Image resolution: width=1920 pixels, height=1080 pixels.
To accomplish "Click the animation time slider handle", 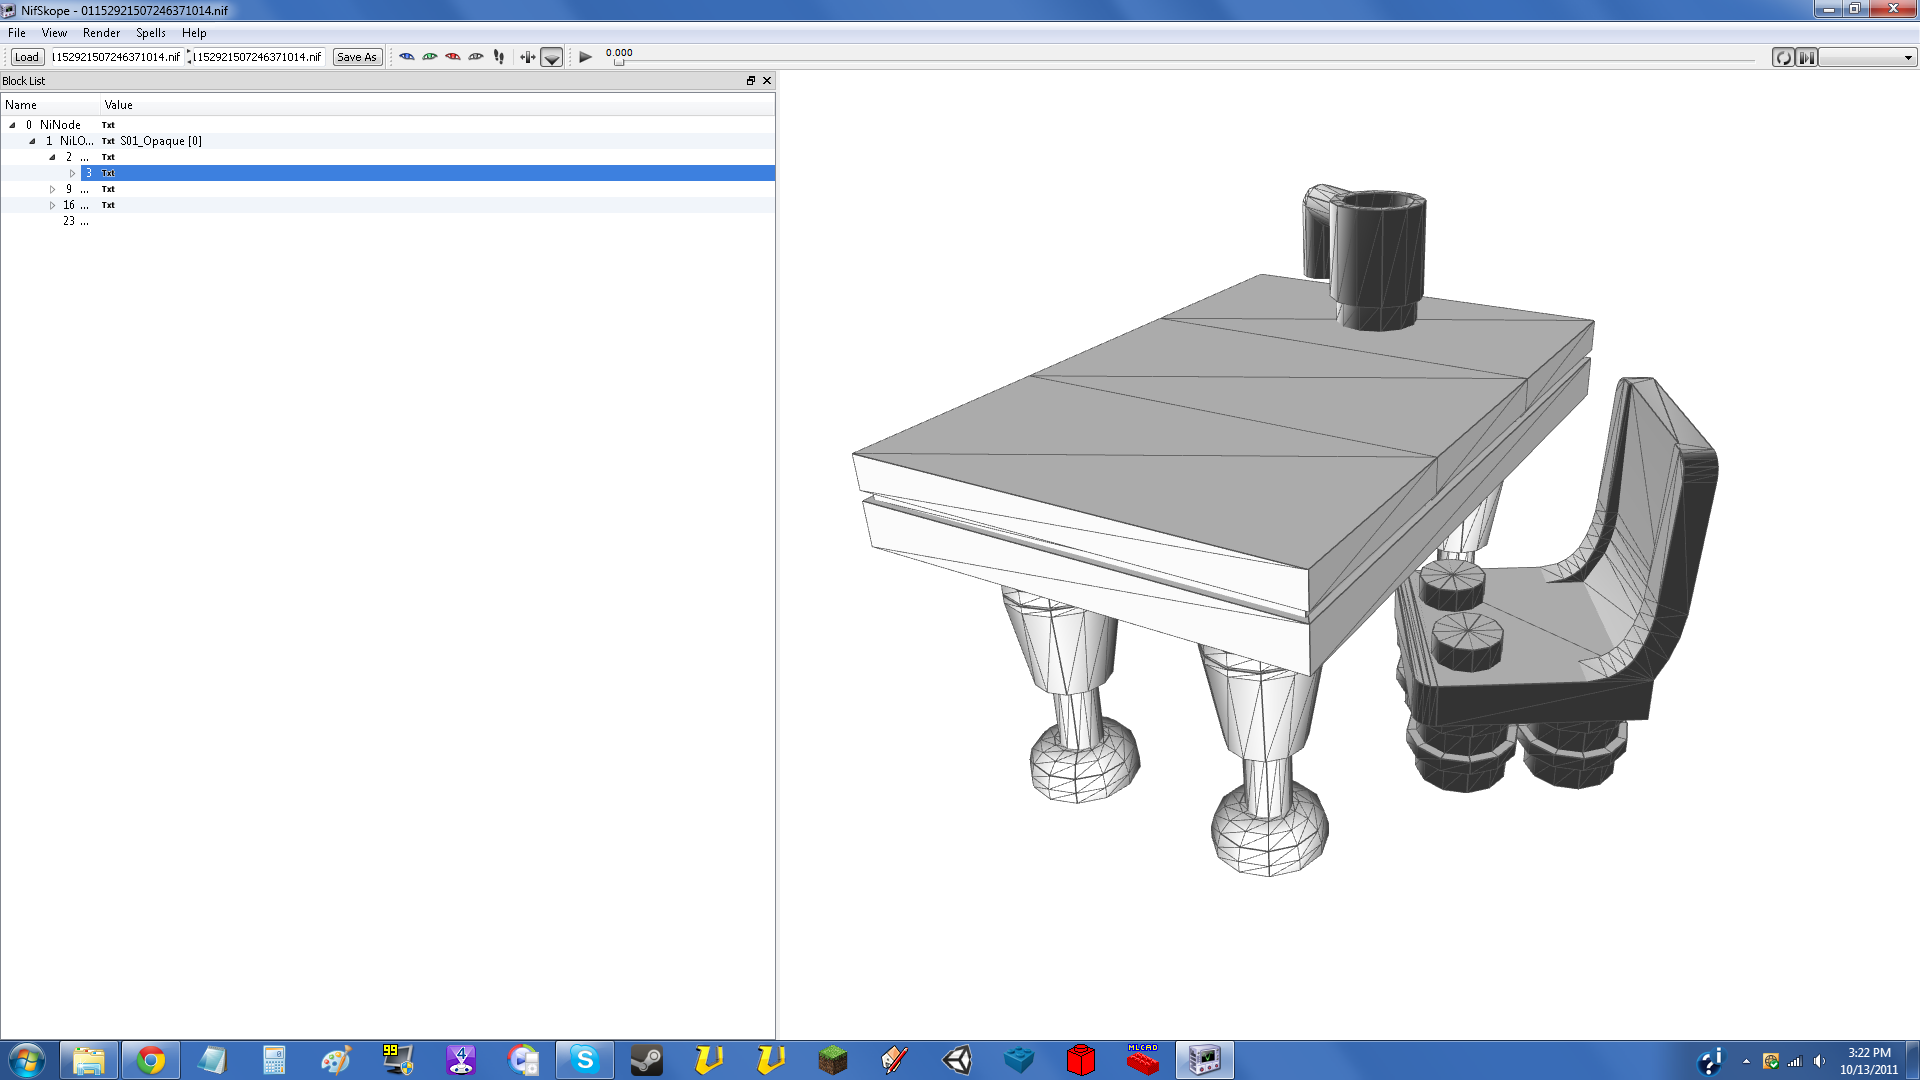I will coord(618,62).
